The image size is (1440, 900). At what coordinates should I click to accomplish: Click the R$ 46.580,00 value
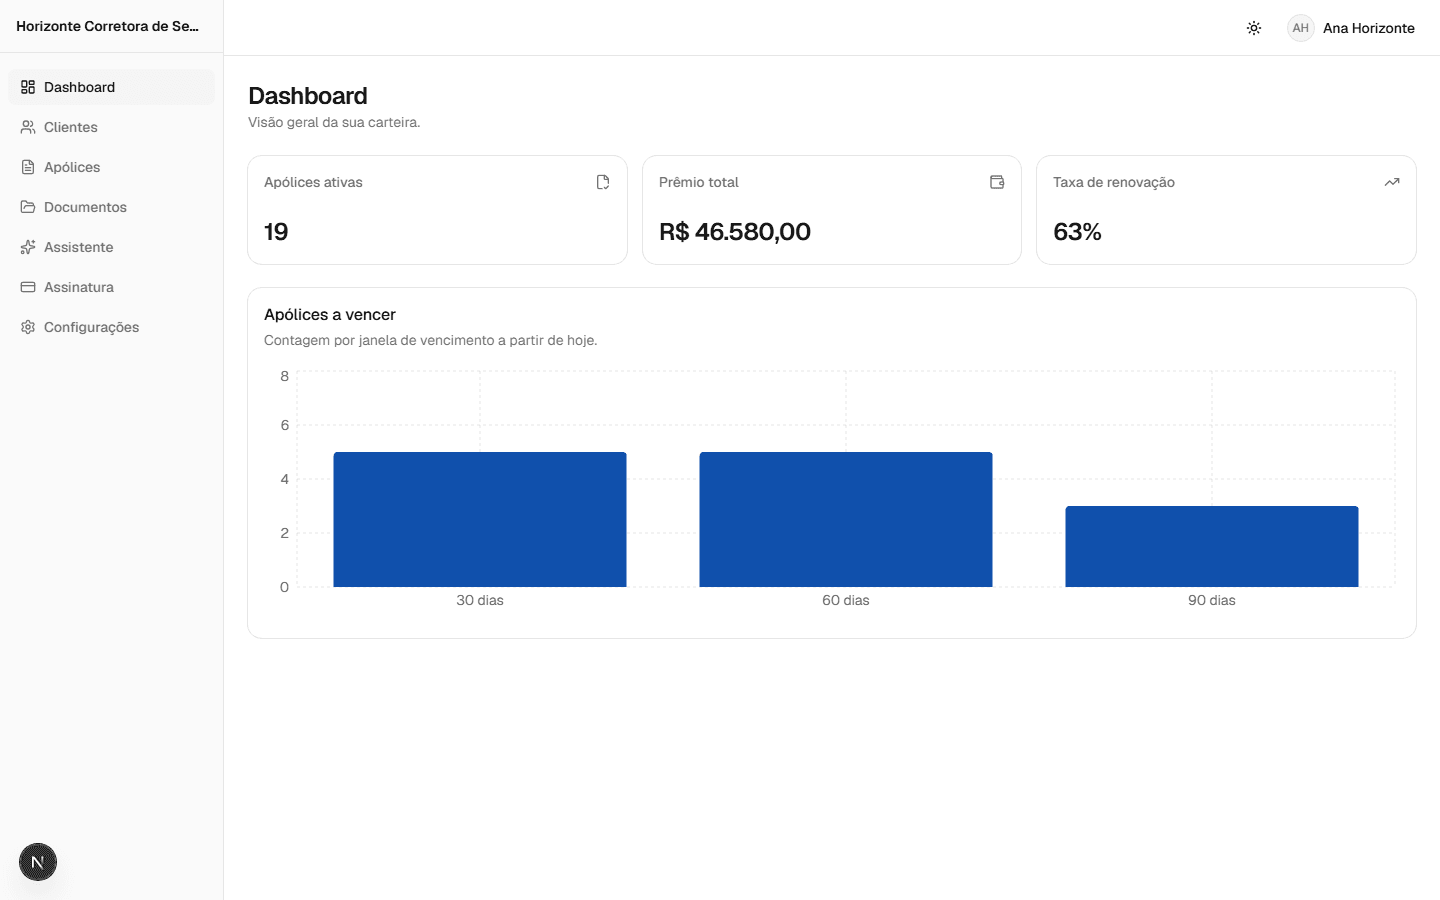click(x=735, y=232)
